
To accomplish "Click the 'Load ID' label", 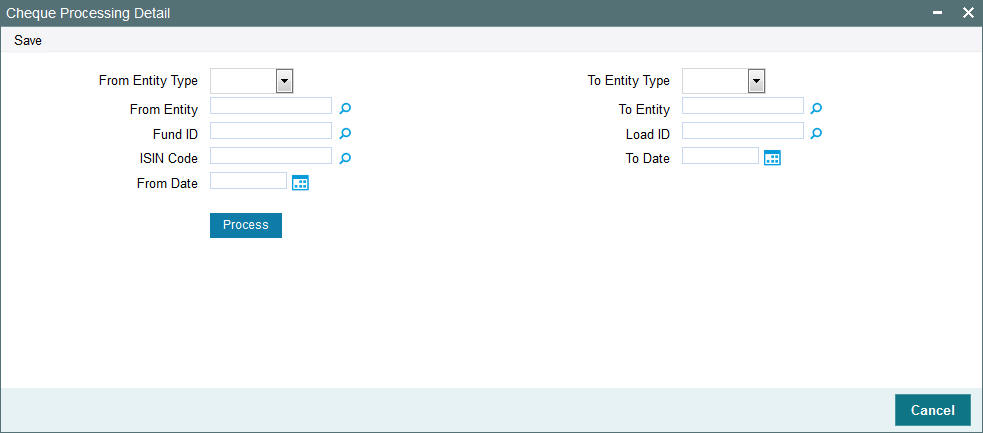I will (648, 134).
